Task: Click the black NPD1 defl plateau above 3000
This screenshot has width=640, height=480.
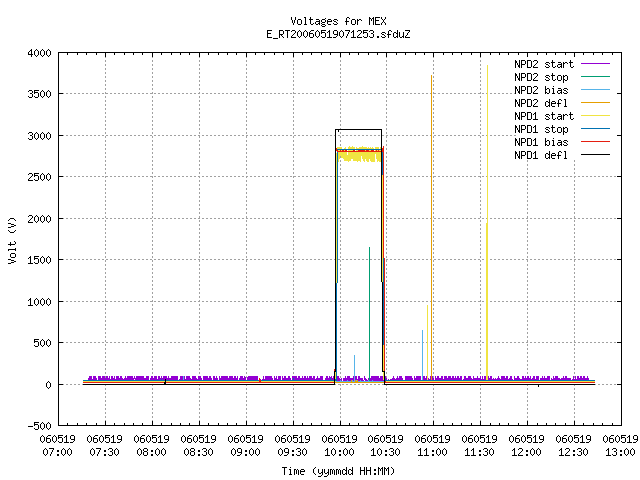Action: [x=359, y=130]
